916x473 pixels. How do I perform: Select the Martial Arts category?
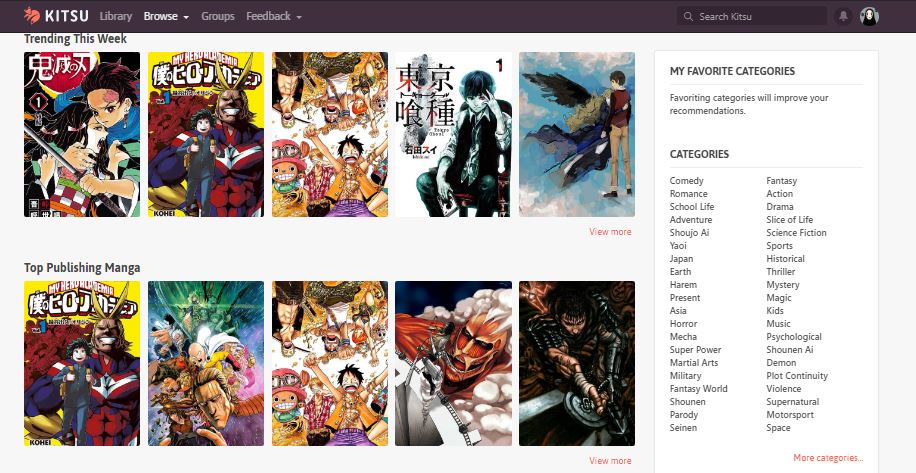tap(694, 363)
